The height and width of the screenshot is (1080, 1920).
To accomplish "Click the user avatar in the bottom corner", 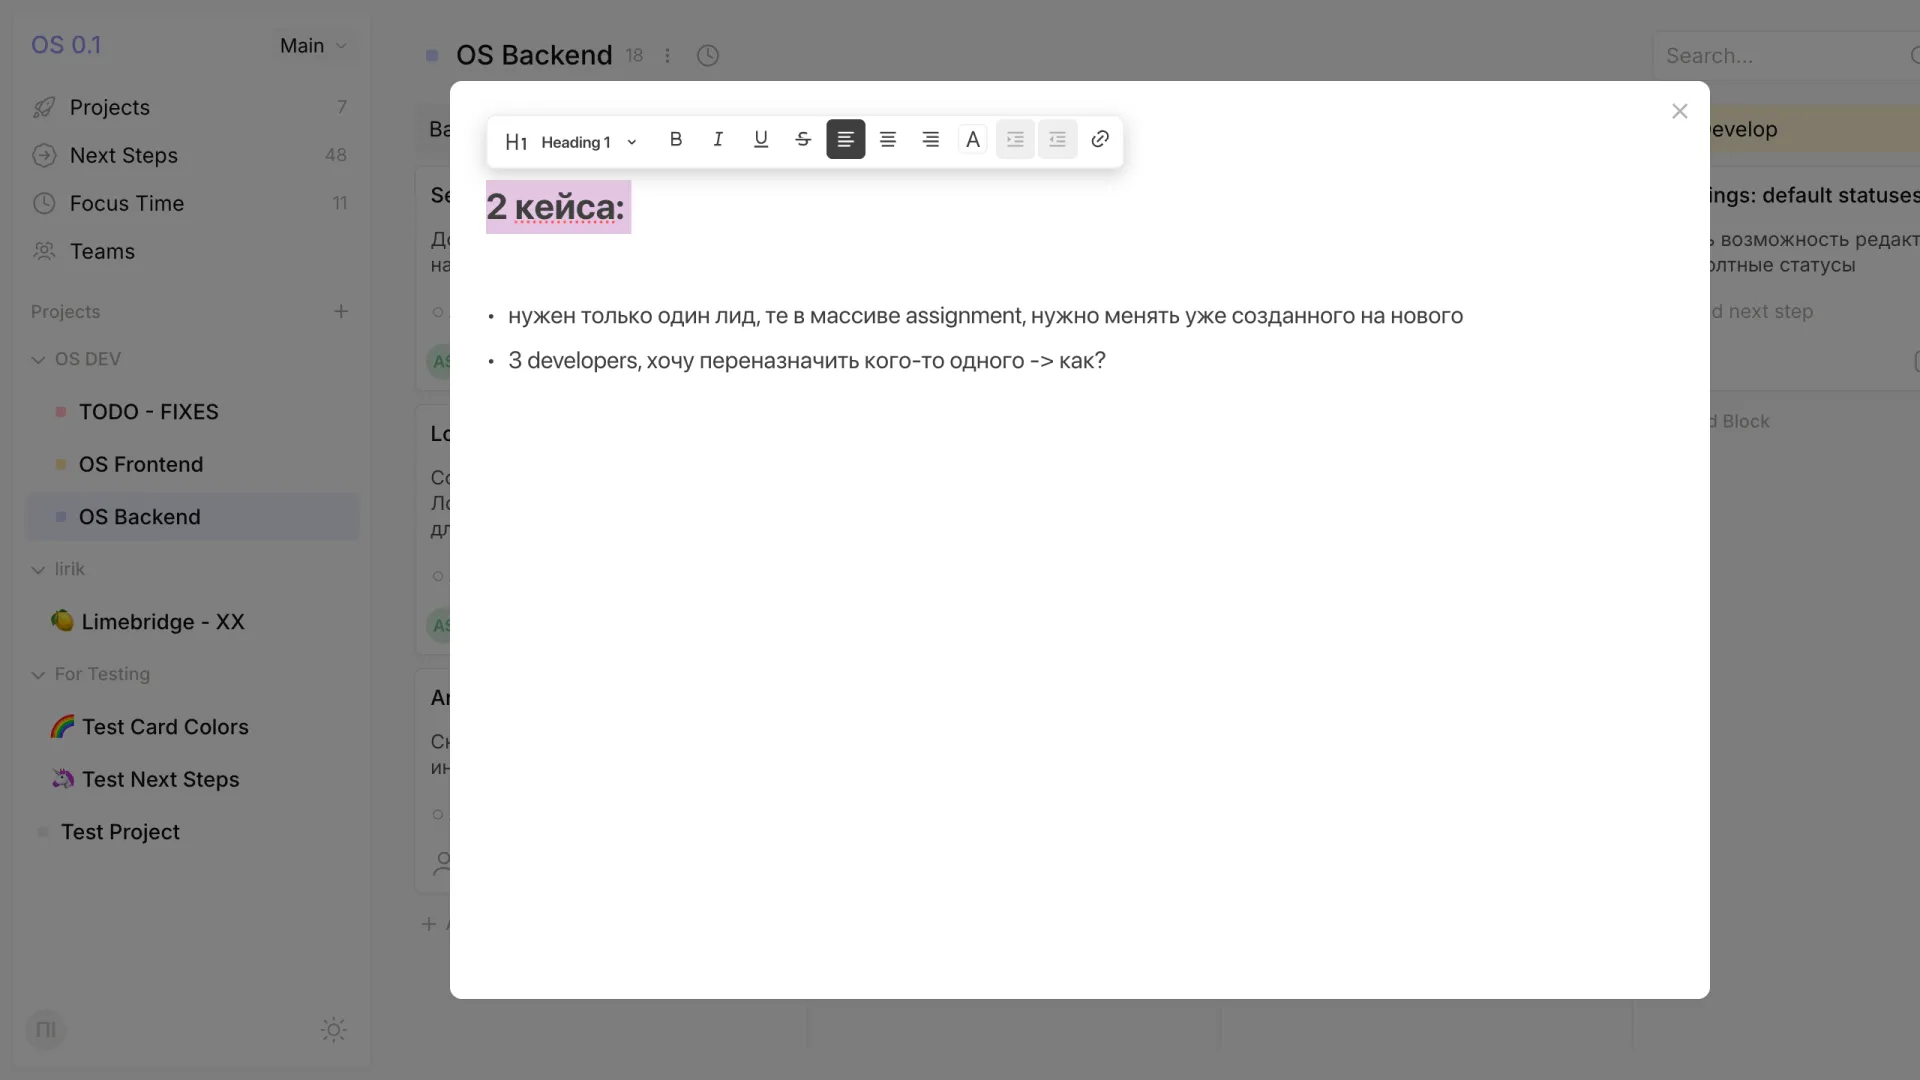I will pyautogui.click(x=46, y=1030).
